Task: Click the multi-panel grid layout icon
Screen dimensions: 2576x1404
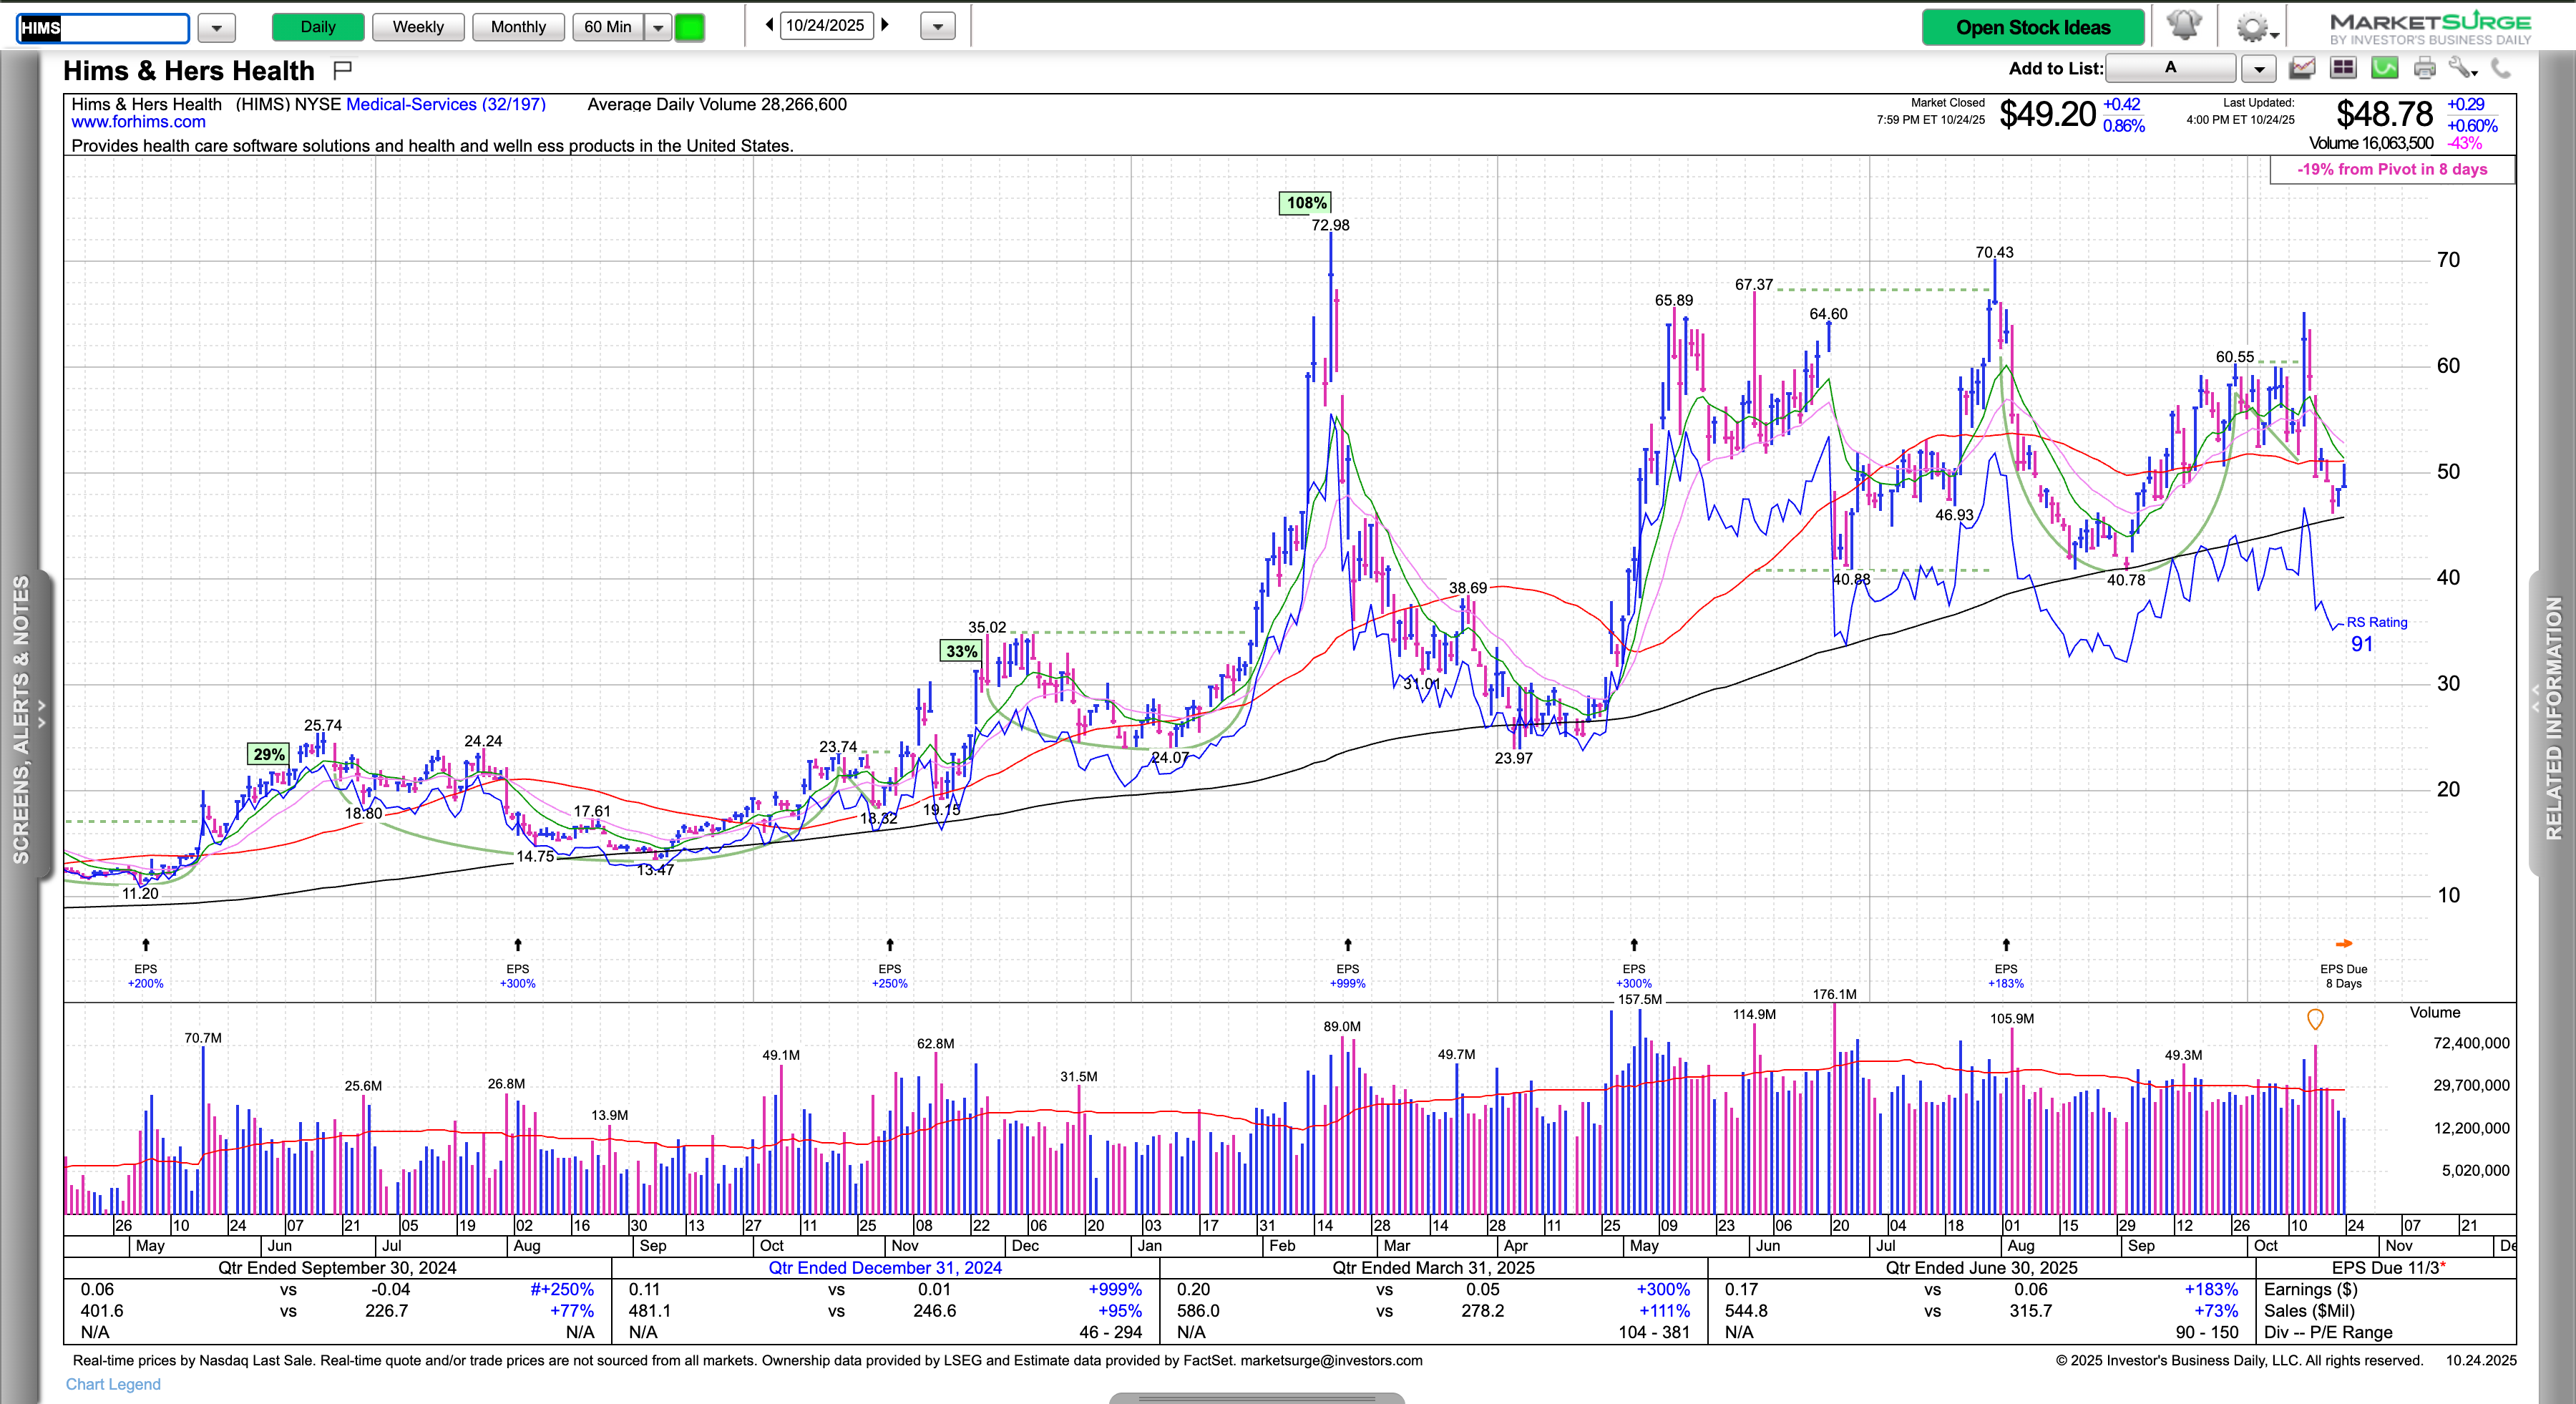Action: pyautogui.click(x=2343, y=68)
